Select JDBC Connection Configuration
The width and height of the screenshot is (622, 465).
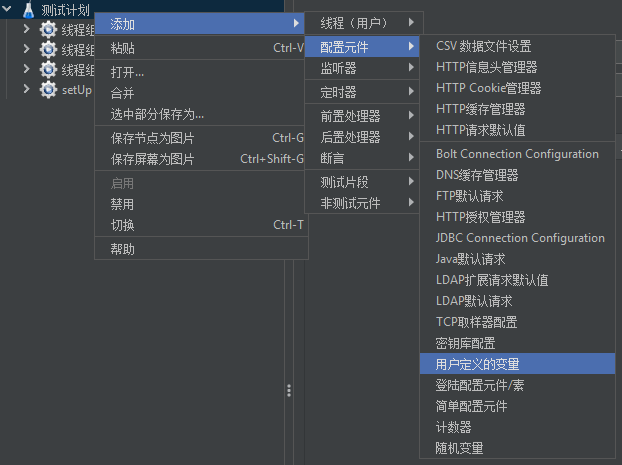(520, 238)
